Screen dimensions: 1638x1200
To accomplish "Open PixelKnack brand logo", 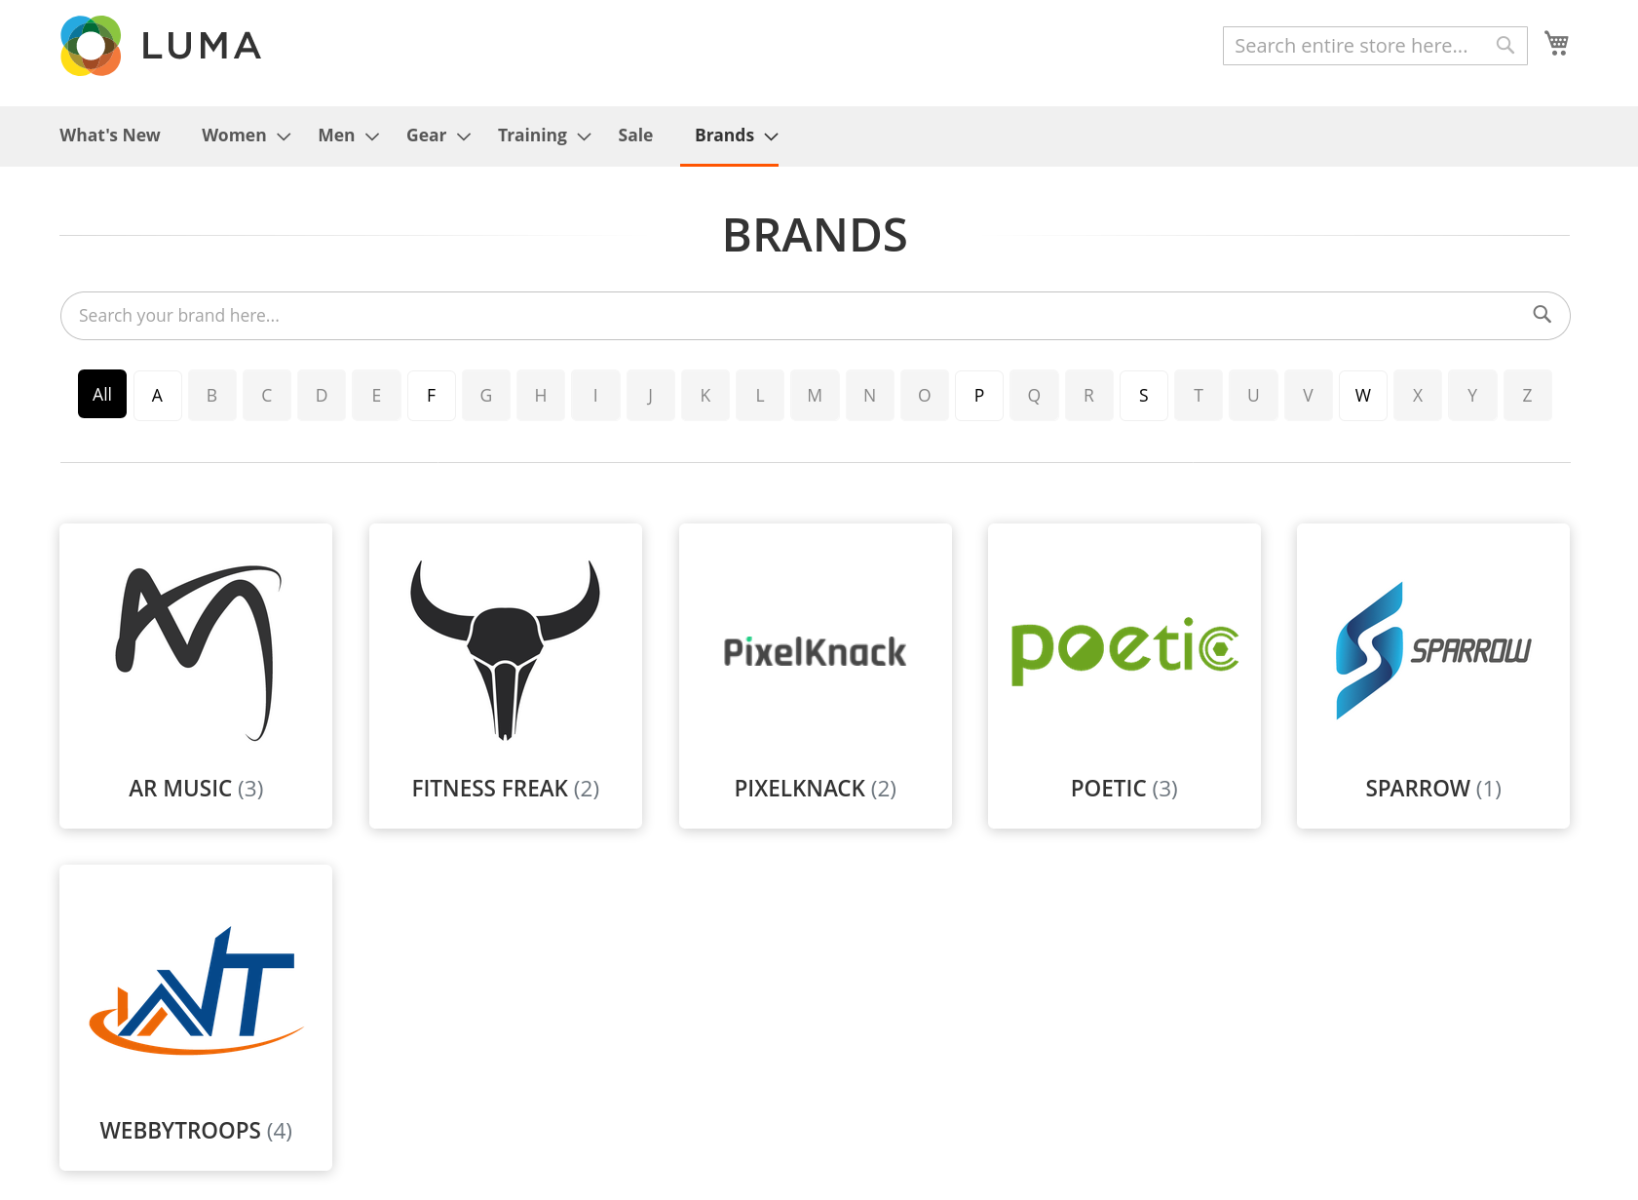I will 815,652.
